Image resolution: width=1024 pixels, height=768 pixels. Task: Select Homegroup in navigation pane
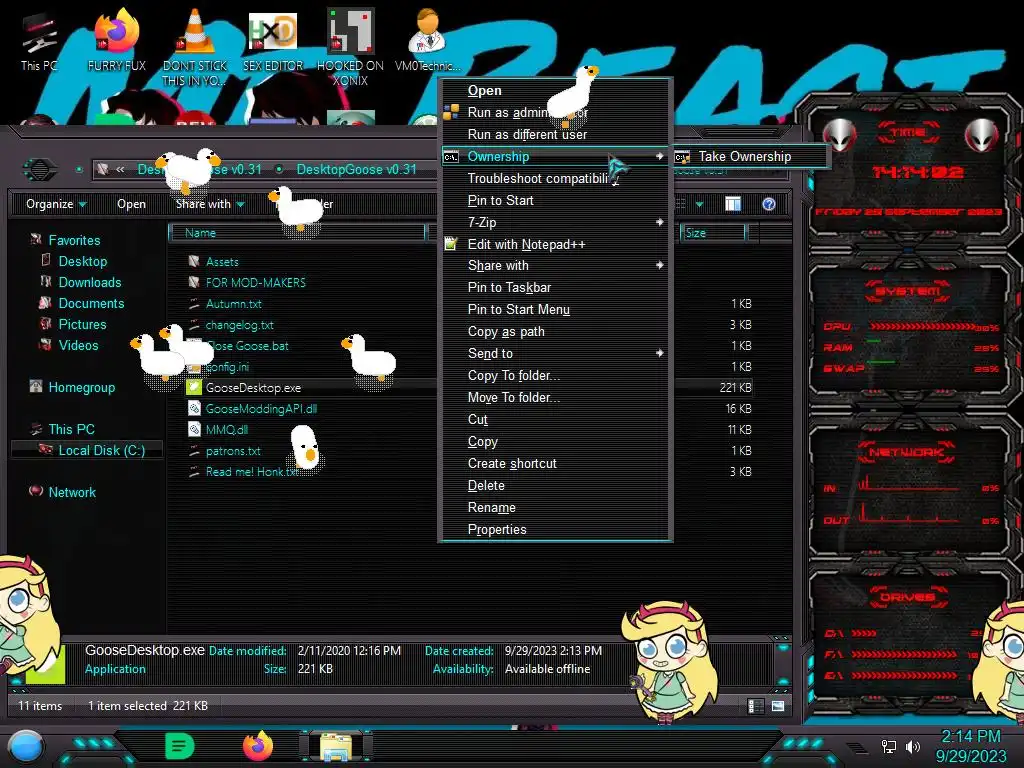(x=81, y=387)
